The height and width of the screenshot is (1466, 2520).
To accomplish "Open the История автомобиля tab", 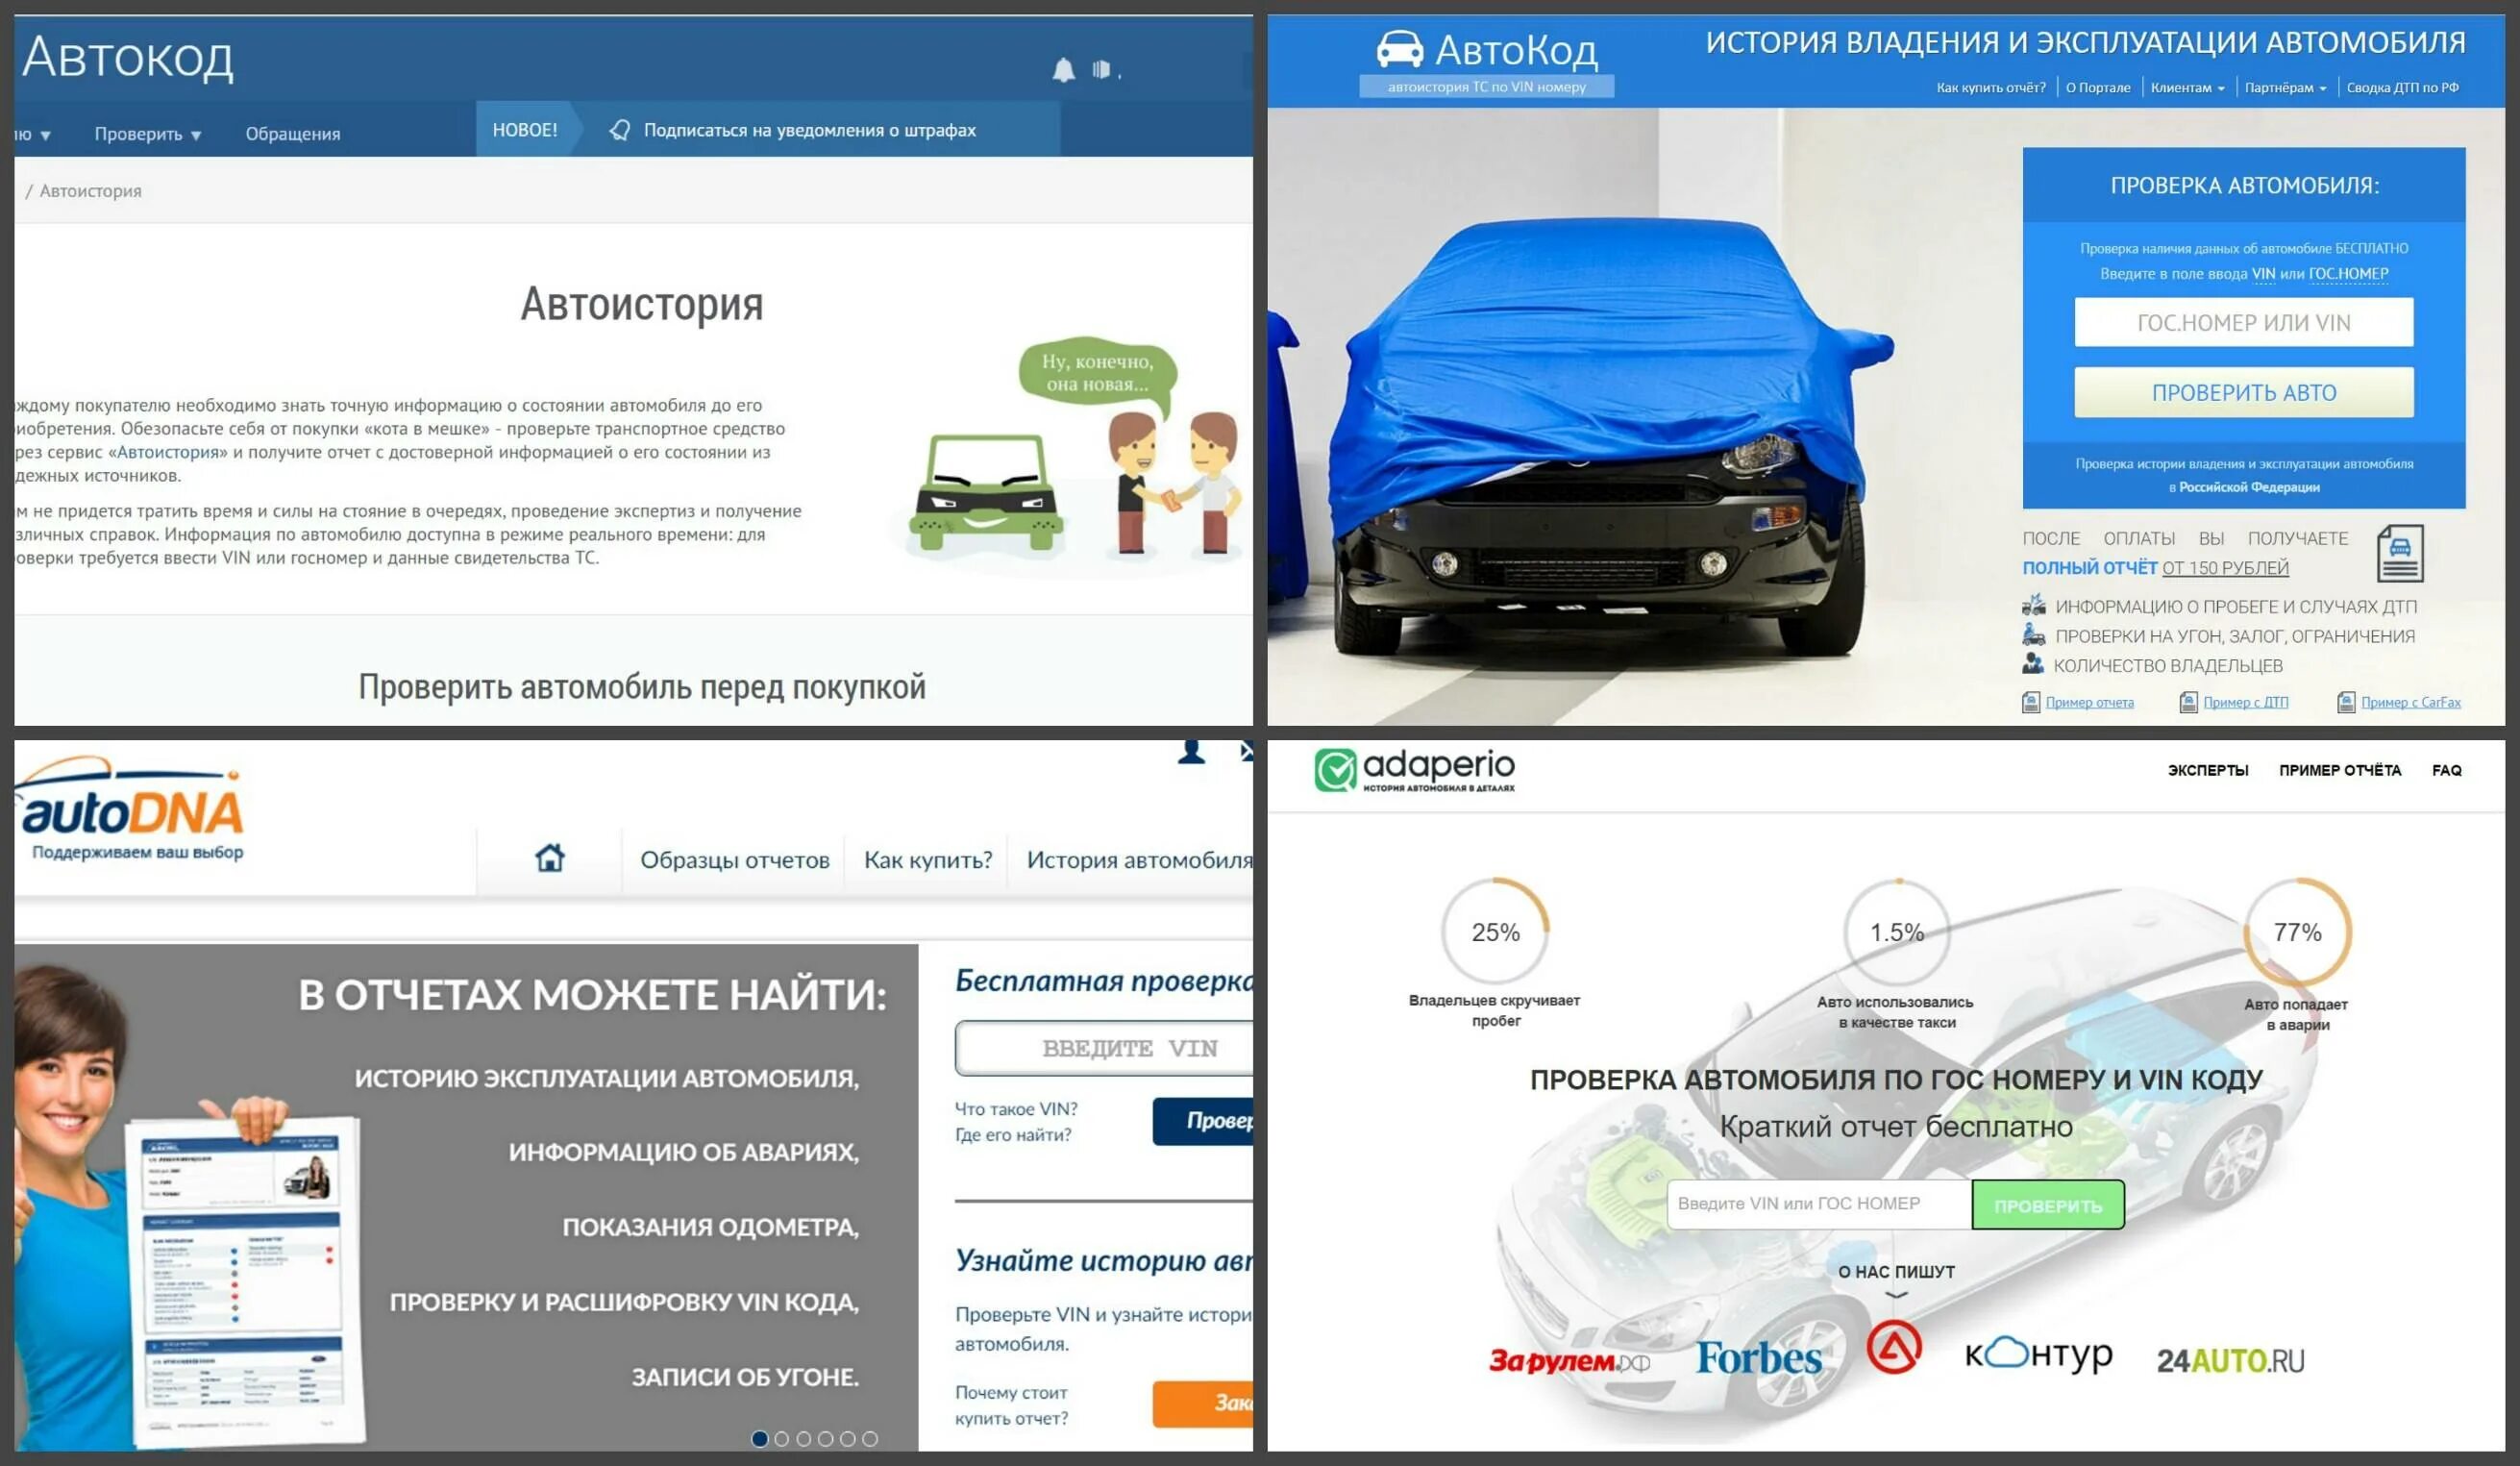I will [x=1139, y=860].
